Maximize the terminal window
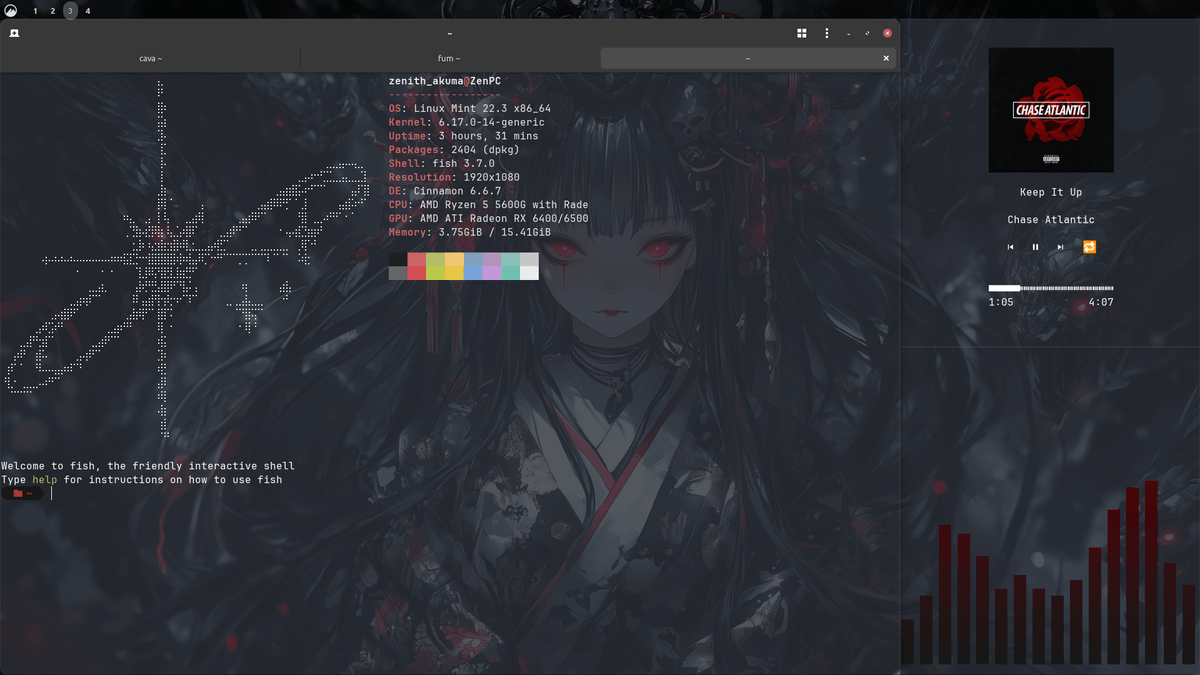 [x=867, y=33]
